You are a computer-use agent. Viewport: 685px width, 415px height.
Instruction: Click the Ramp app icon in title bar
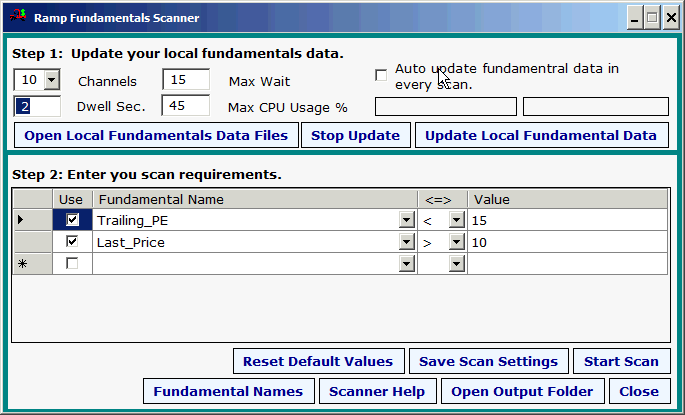click(18, 17)
